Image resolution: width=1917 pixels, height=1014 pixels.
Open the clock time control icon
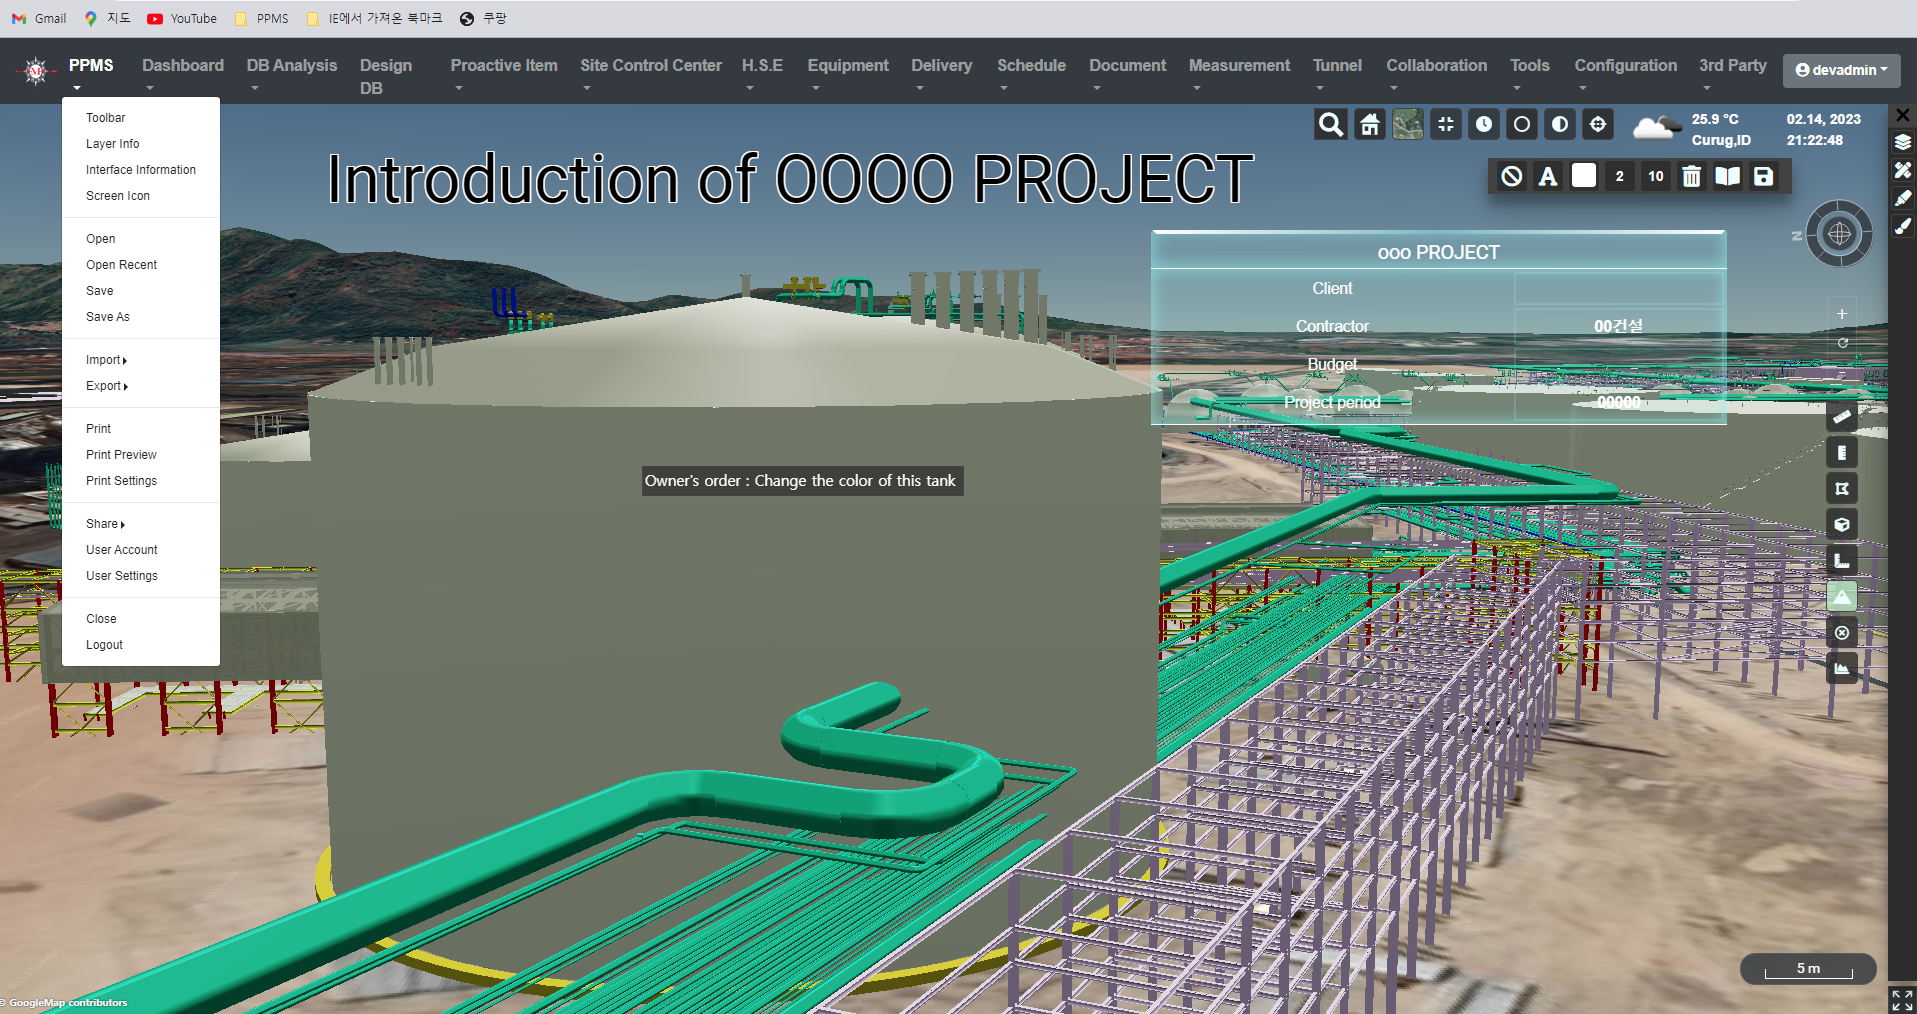pos(1484,125)
